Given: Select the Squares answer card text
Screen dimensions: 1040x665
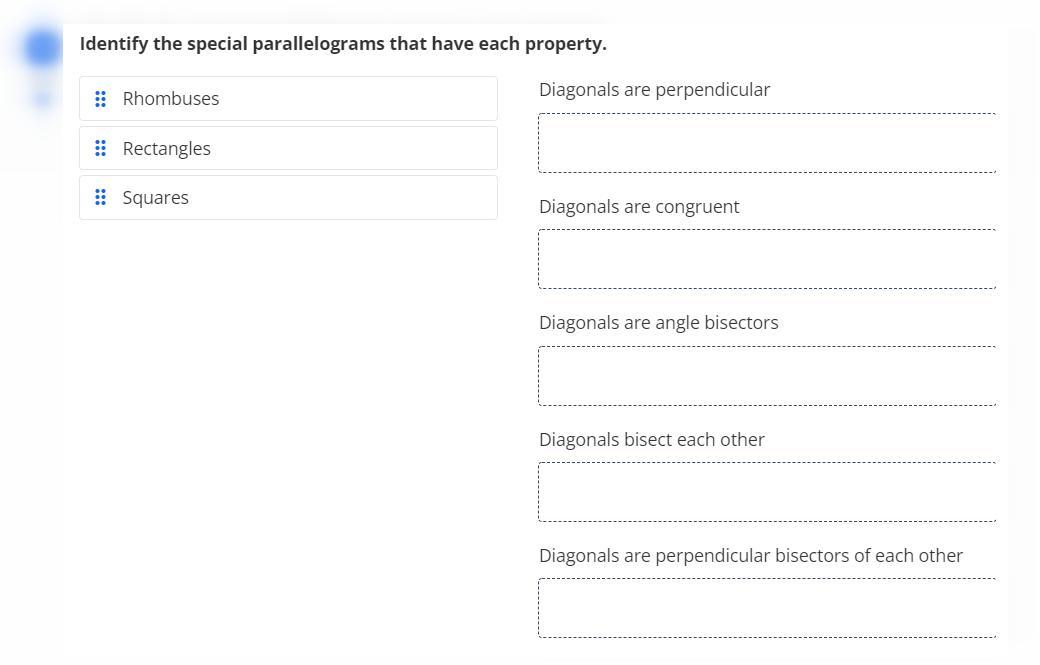Looking at the screenshot, I should (x=156, y=198).
